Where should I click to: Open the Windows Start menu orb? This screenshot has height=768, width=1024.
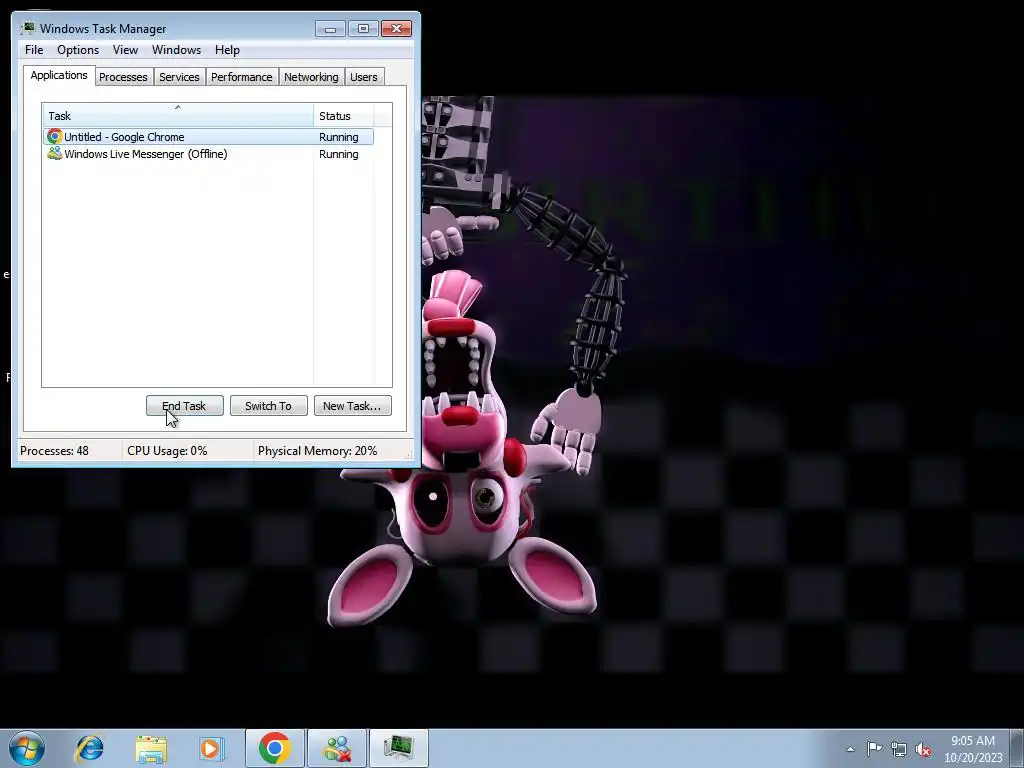tap(27, 748)
